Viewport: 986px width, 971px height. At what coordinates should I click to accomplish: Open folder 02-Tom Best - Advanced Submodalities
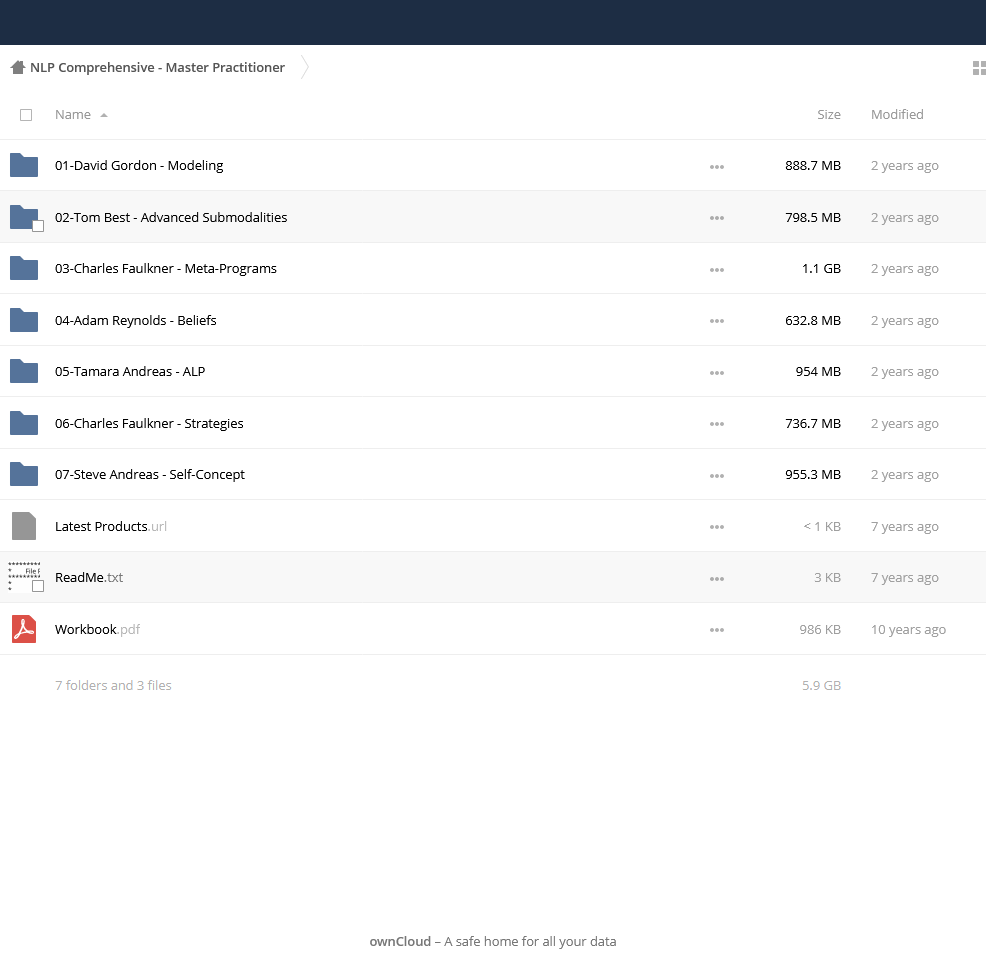(171, 217)
